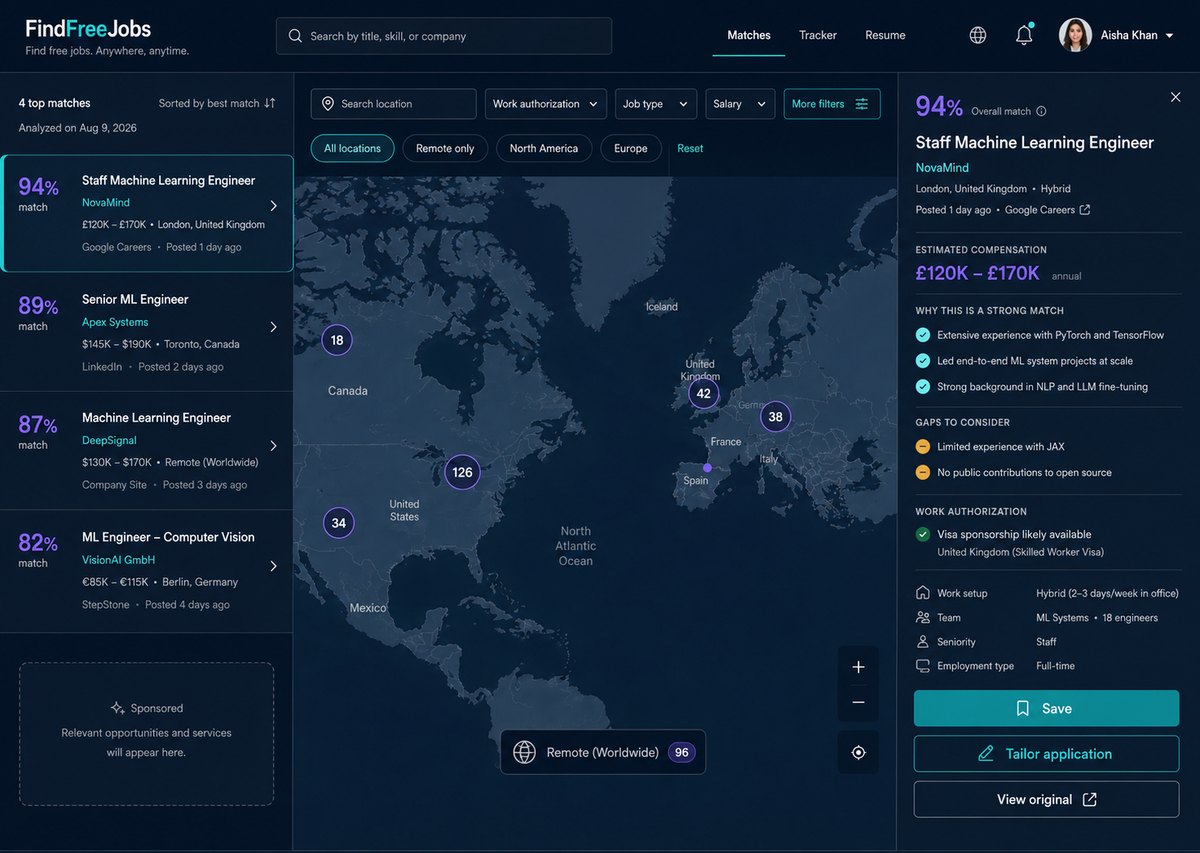Open the More filters panel
The width and height of the screenshot is (1200, 853).
pos(832,104)
